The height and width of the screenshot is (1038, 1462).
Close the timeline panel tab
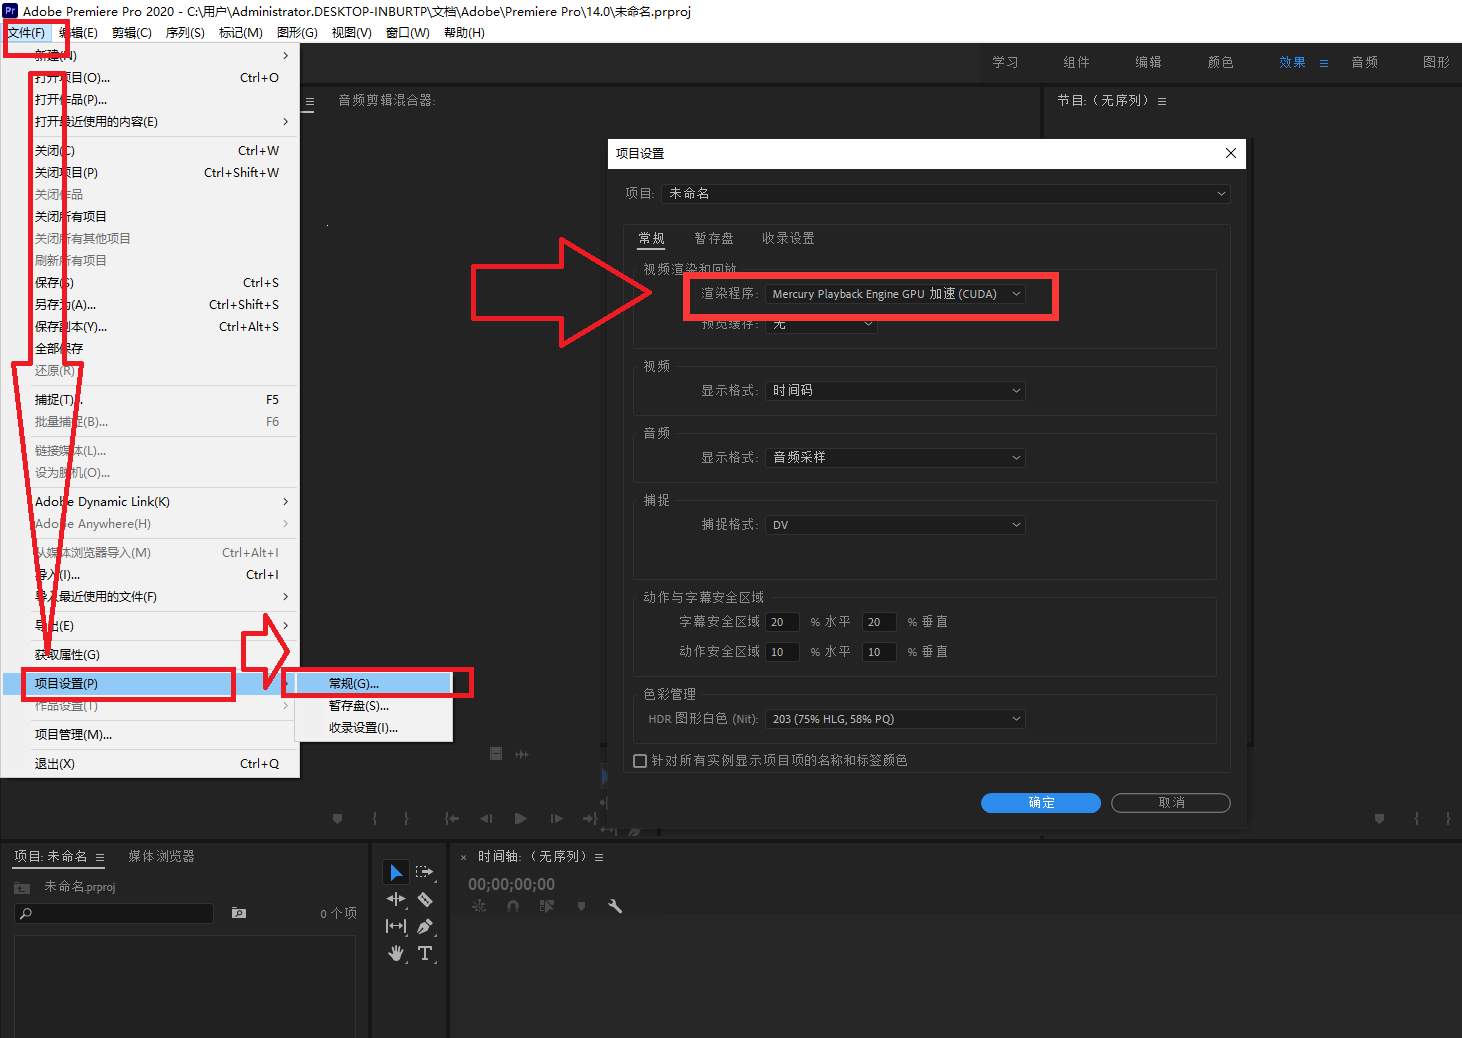click(x=463, y=857)
